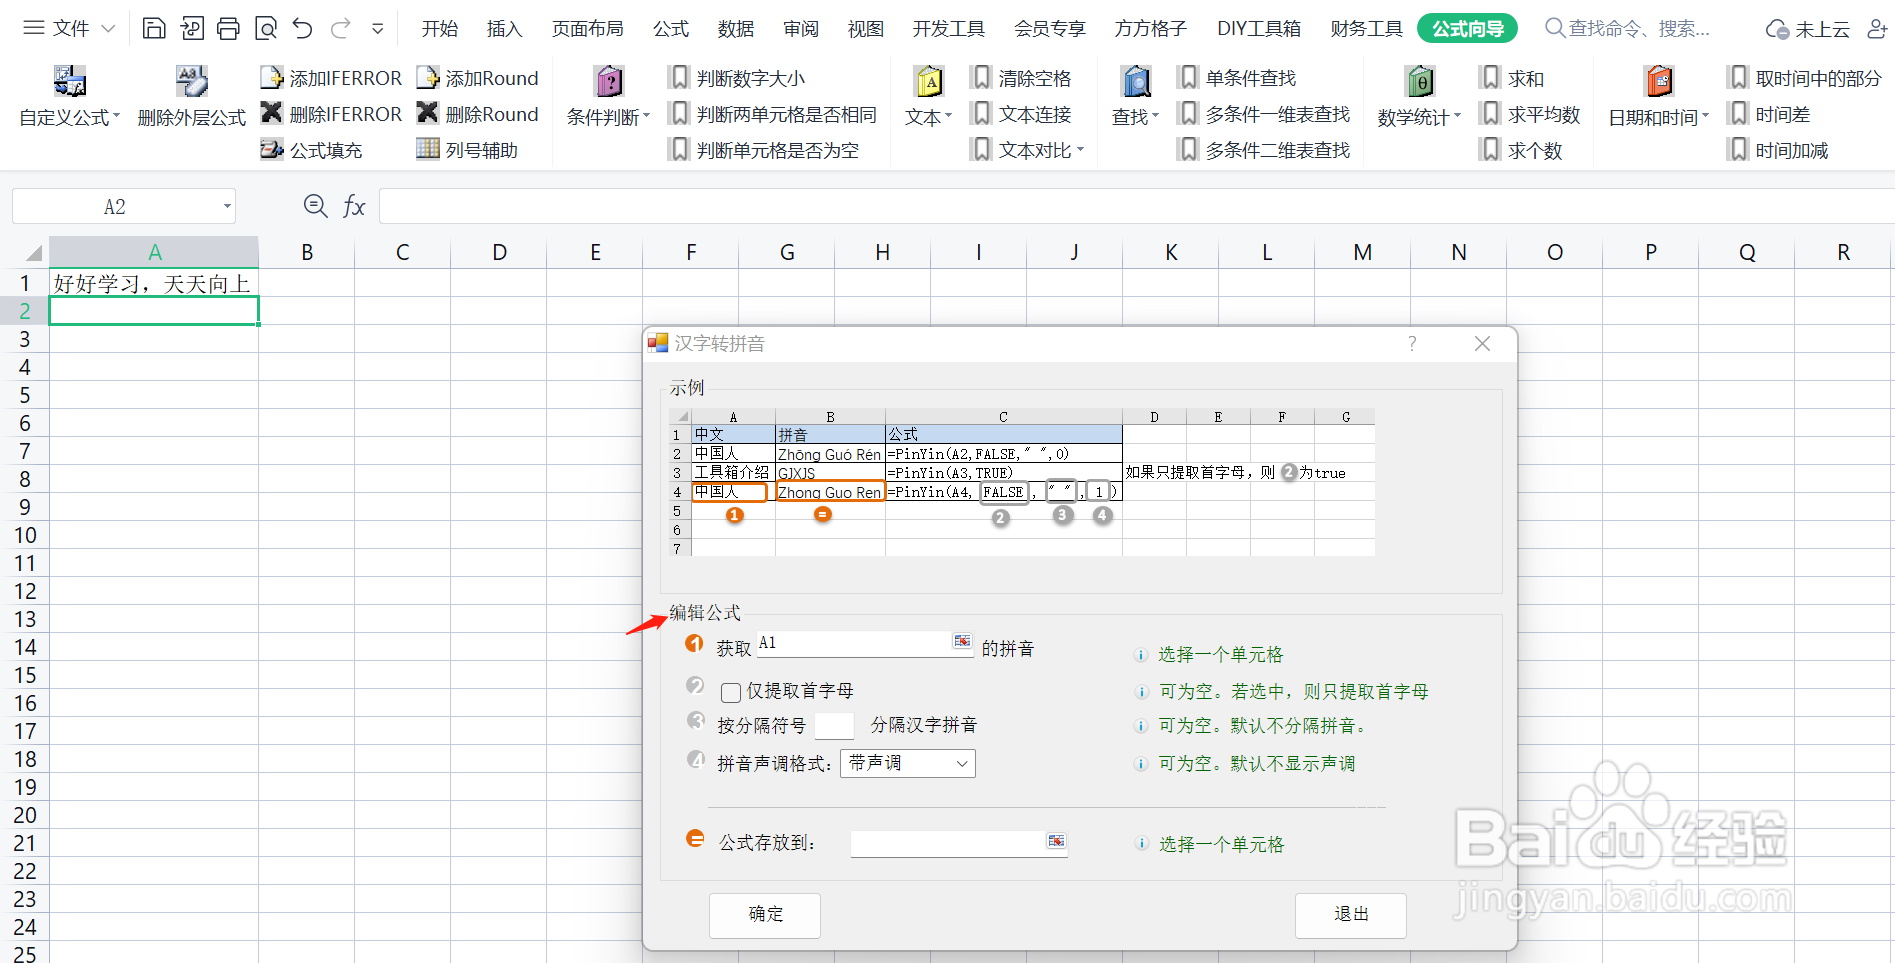Select column header B

pyautogui.click(x=307, y=252)
